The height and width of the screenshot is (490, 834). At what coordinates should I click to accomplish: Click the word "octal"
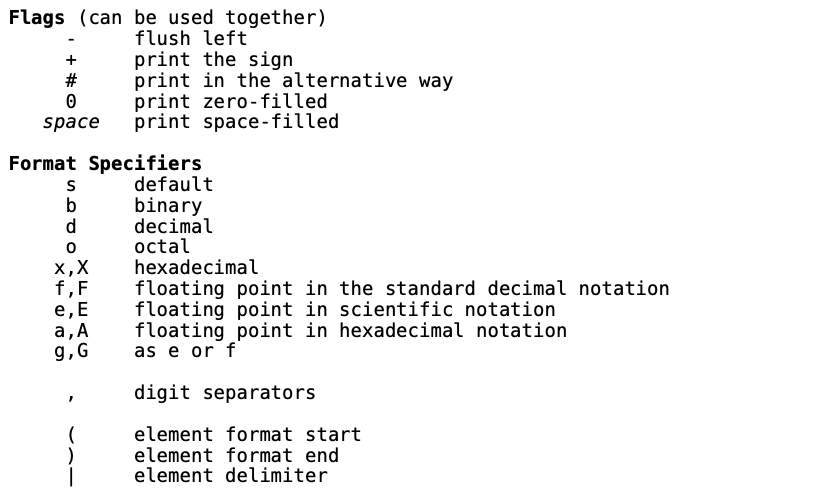tap(162, 247)
